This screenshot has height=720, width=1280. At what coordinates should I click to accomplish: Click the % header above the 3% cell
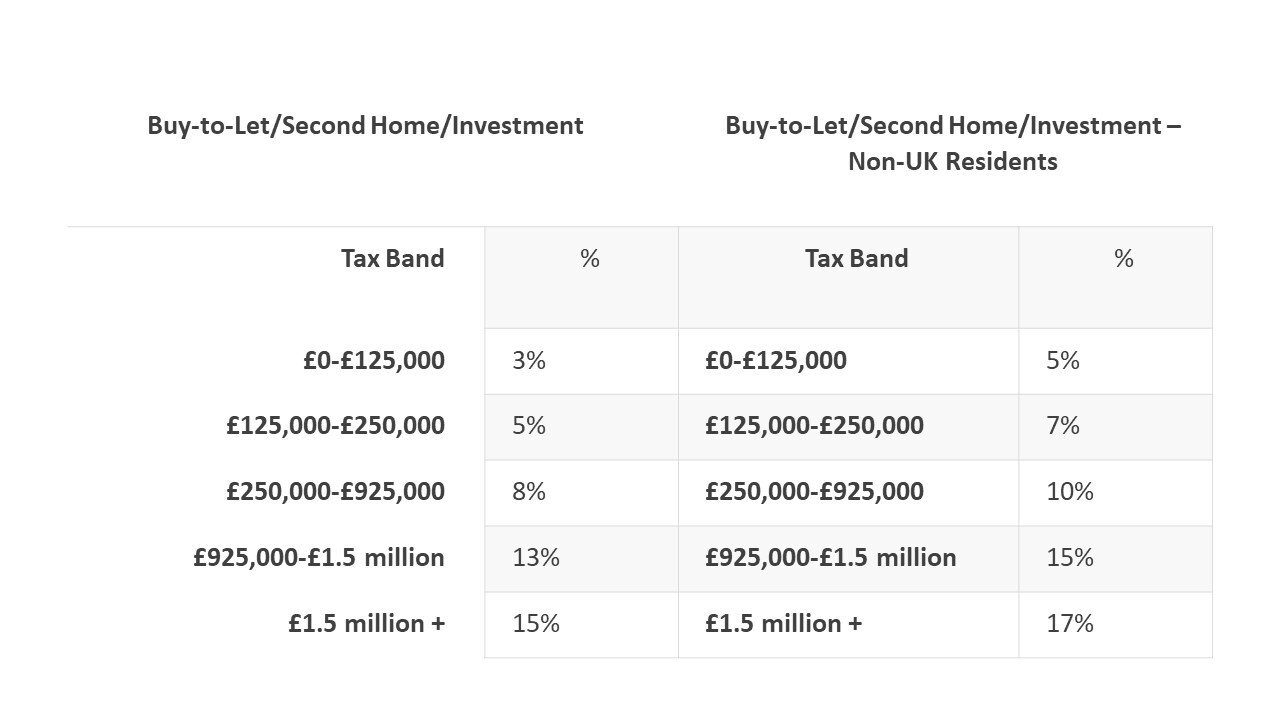(590, 259)
